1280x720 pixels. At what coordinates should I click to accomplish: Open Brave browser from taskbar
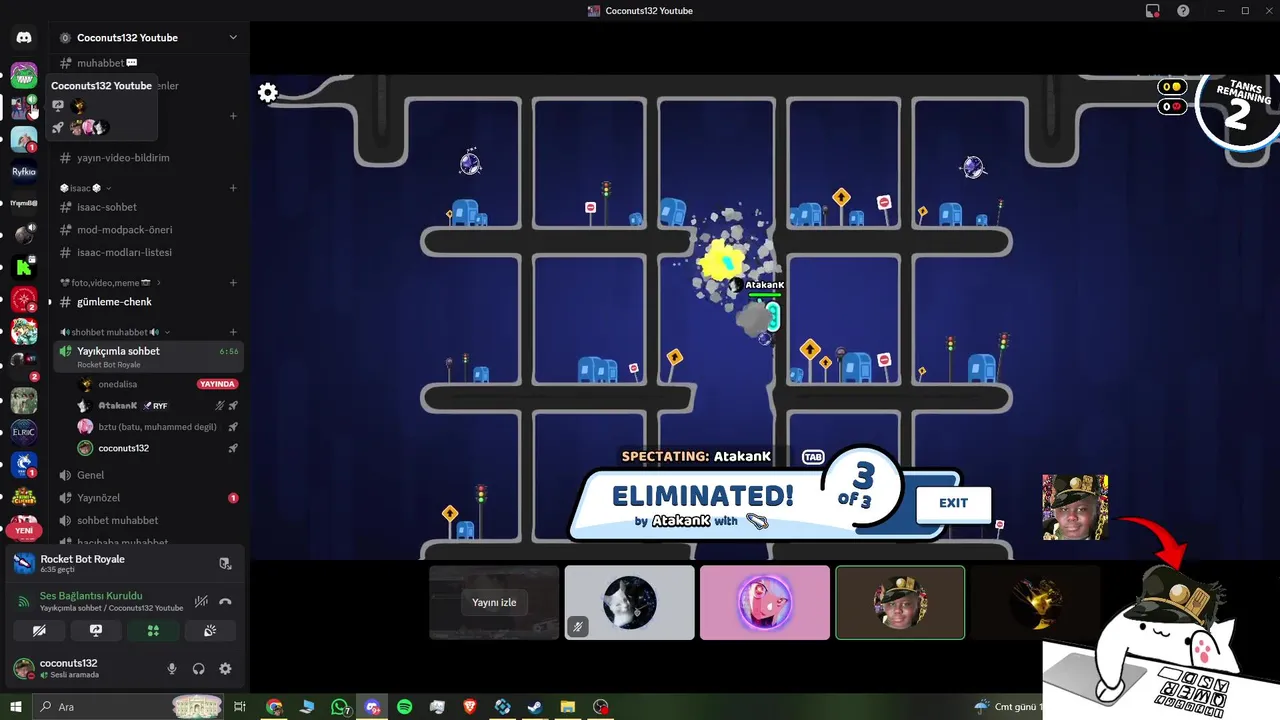pos(470,707)
